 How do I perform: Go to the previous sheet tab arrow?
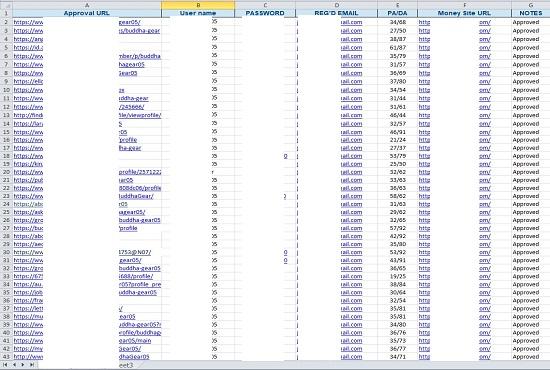[x=14, y=365]
